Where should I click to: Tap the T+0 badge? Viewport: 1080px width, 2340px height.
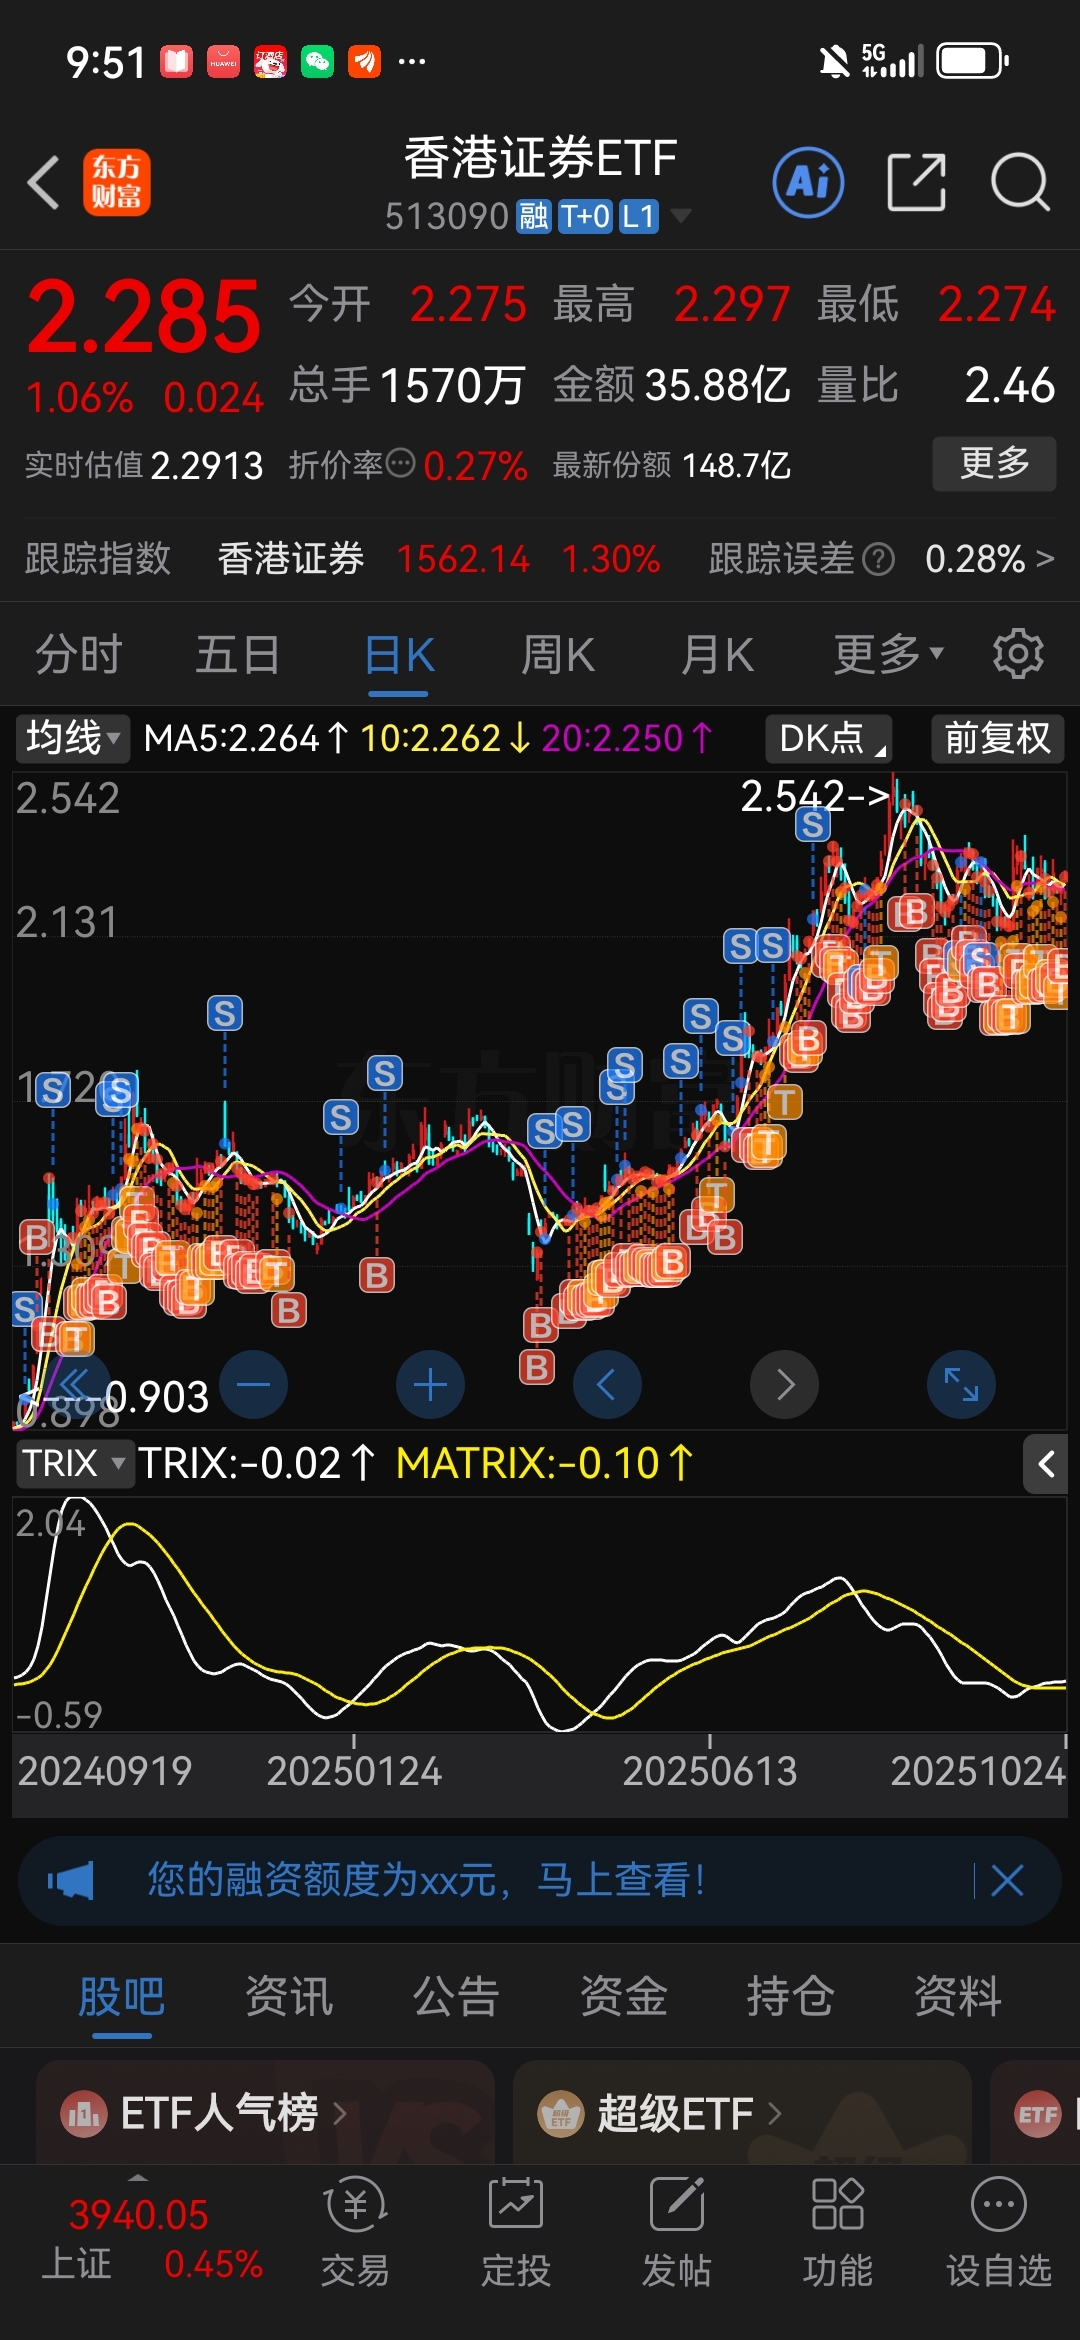coord(585,216)
